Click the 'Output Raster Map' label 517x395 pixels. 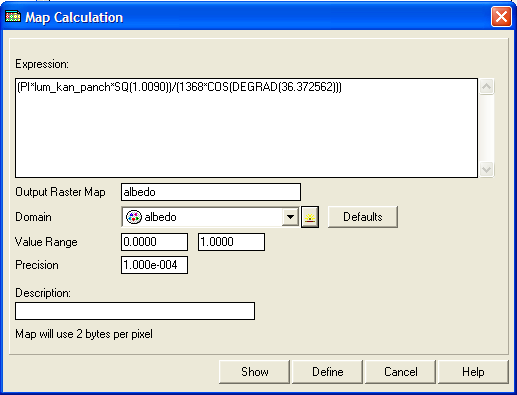(60, 192)
